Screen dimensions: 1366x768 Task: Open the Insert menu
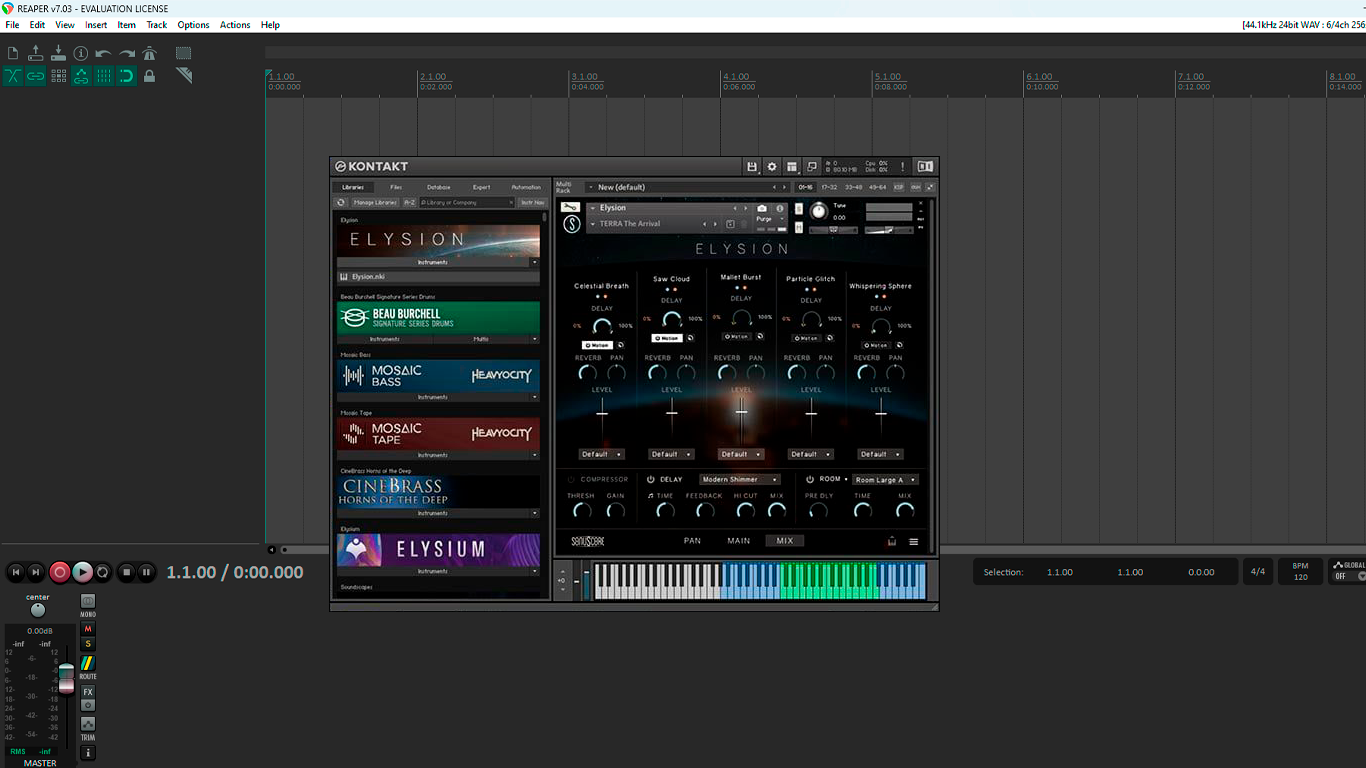pos(96,25)
